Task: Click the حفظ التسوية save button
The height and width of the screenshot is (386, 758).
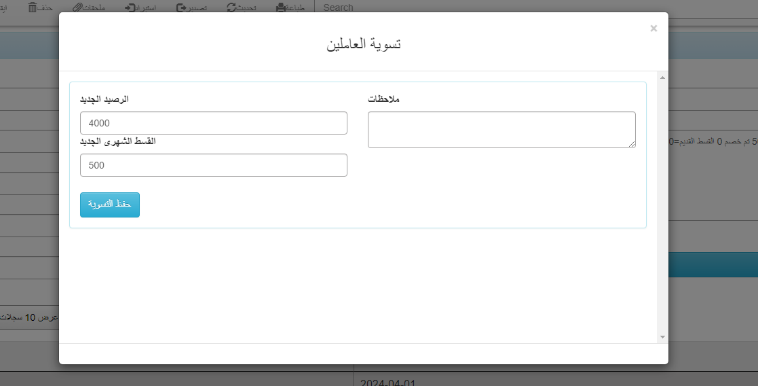Action: pyautogui.click(x=110, y=205)
